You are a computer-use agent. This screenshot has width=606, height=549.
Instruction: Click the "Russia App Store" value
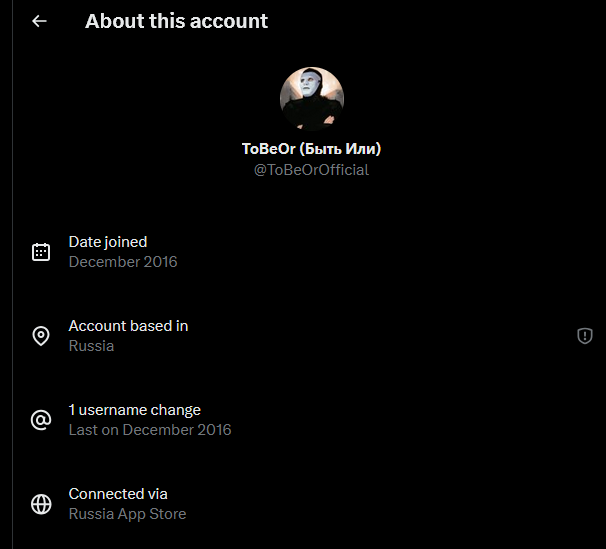click(127, 514)
